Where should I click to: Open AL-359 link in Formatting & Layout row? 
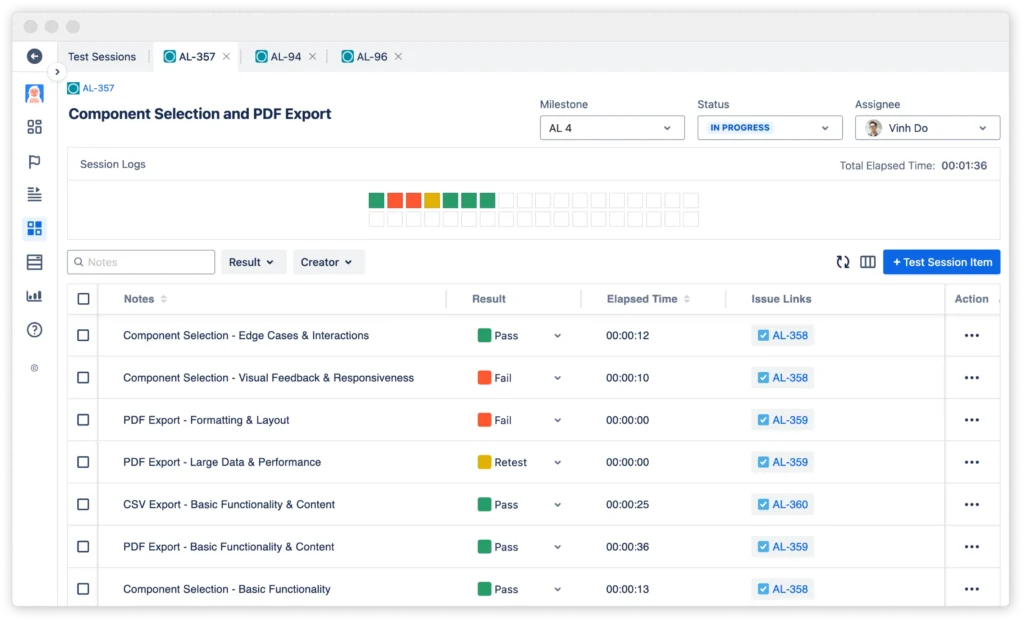coord(782,420)
